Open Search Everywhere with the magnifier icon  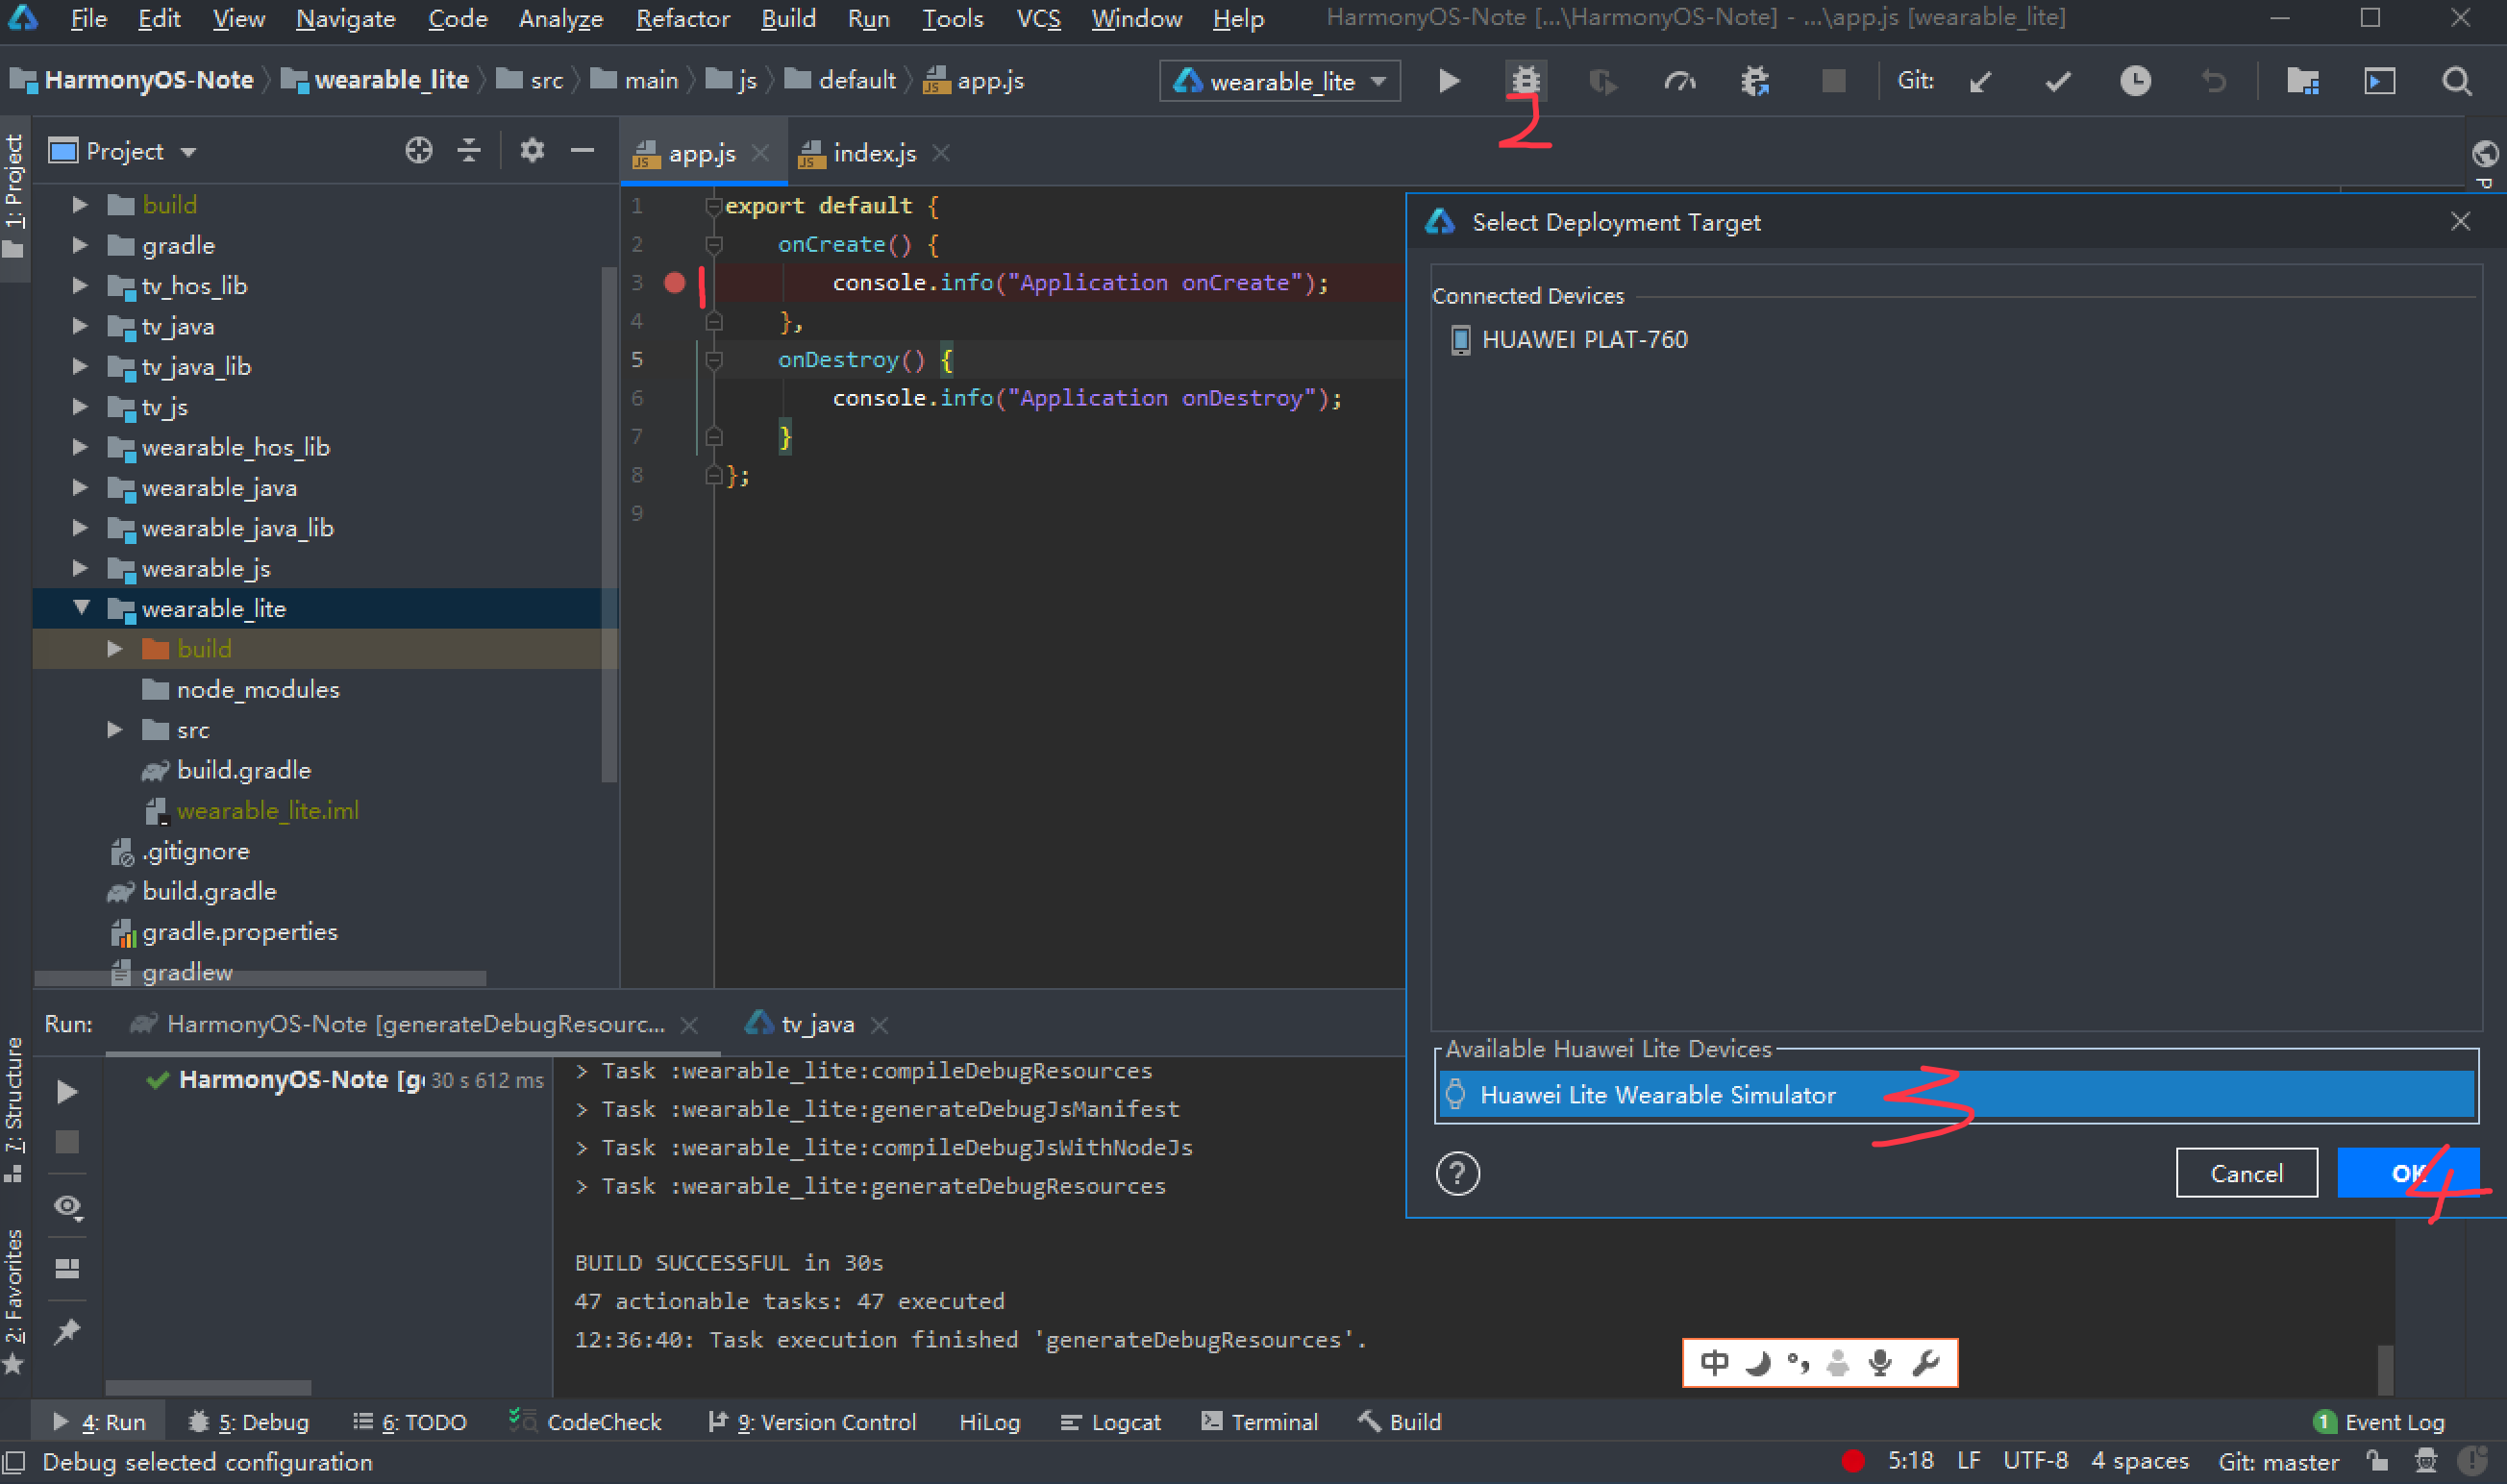click(x=2455, y=81)
